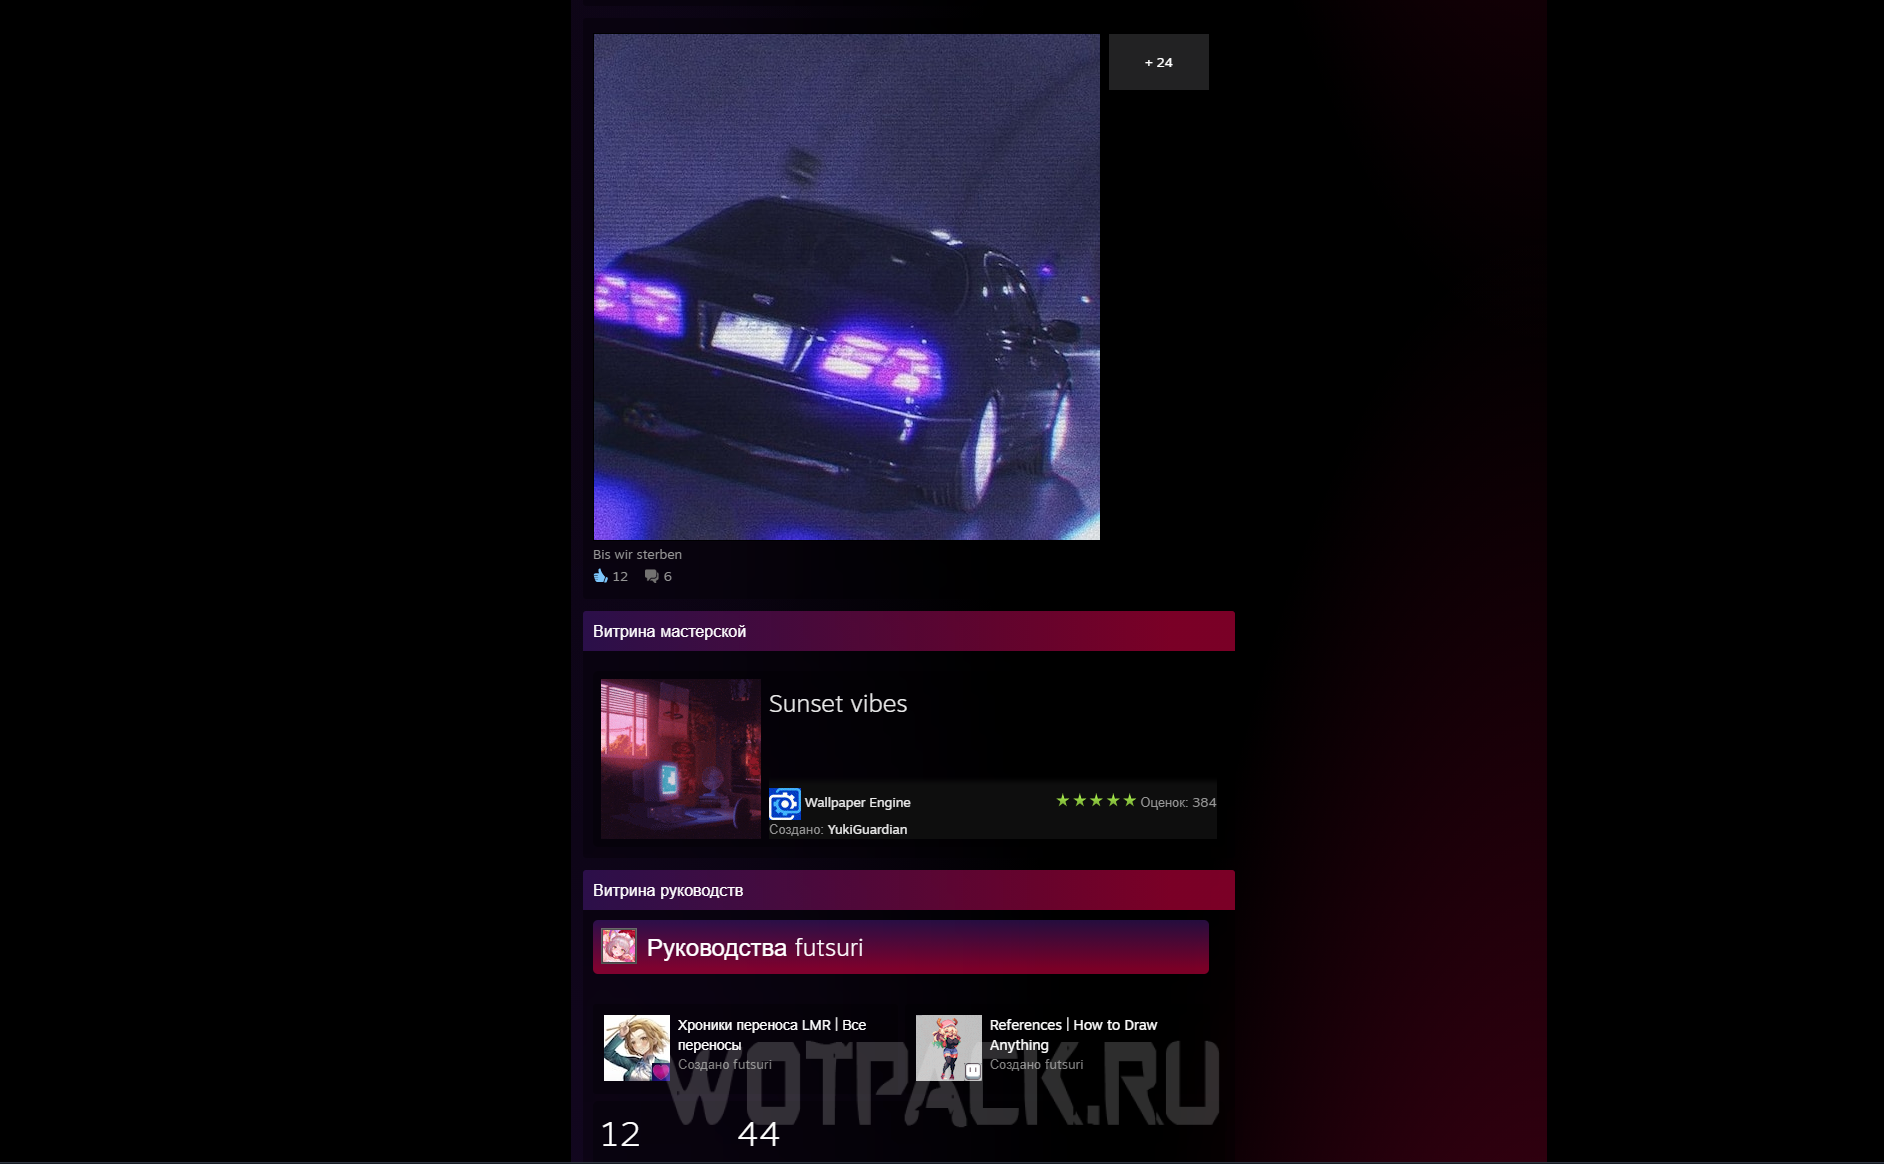The image size is (1884, 1164).
Task: Go to the Wallpaper Engine text link
Action: pyautogui.click(x=857, y=803)
